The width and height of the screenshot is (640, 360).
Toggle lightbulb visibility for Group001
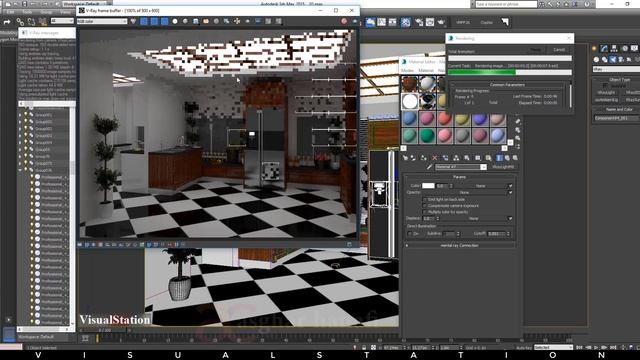coord(26,115)
